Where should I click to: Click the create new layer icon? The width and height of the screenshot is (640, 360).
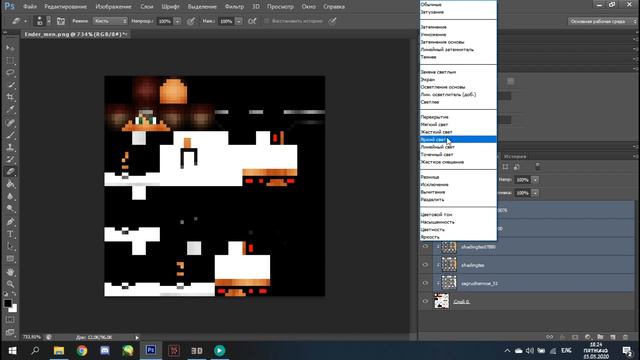click(613, 337)
